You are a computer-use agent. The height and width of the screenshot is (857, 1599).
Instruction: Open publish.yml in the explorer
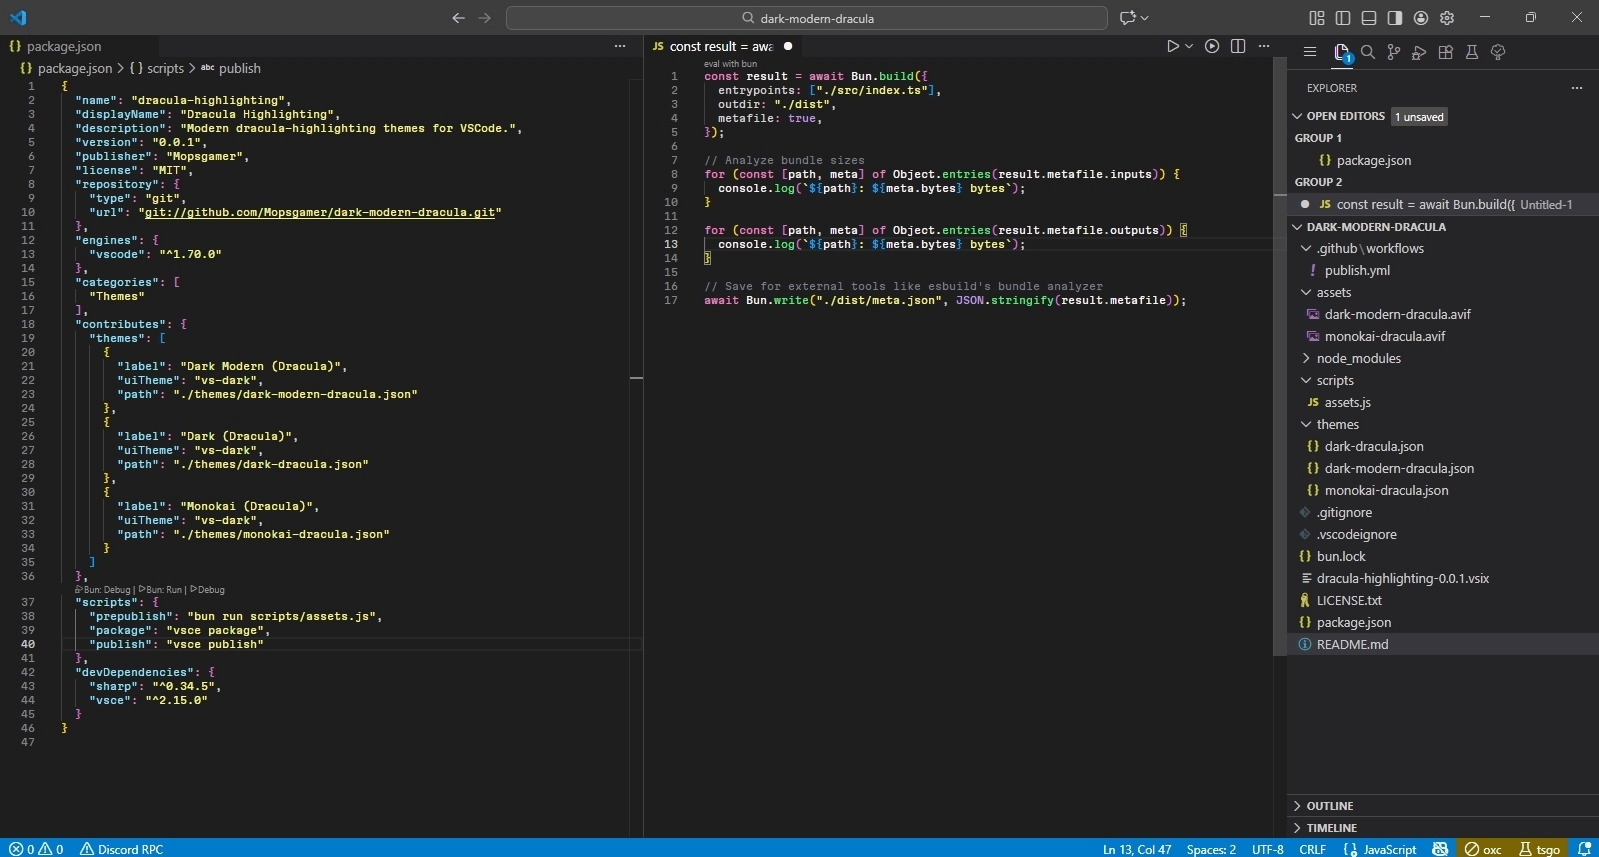tap(1442, 270)
